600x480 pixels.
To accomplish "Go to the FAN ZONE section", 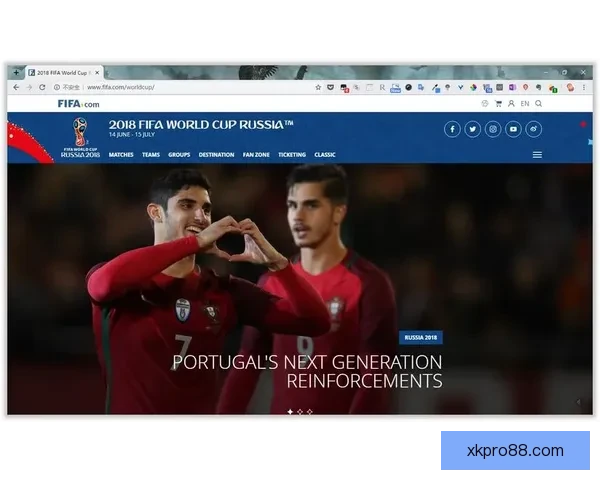I will pyautogui.click(x=256, y=155).
